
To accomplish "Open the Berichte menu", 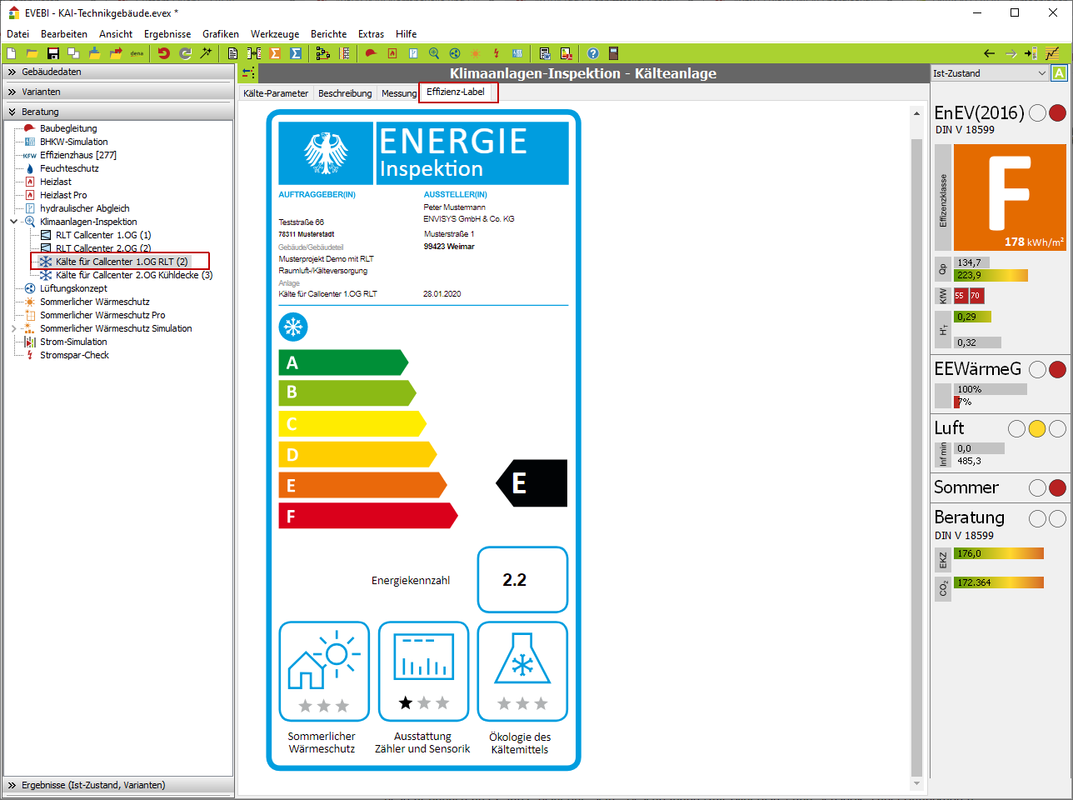I will point(328,34).
